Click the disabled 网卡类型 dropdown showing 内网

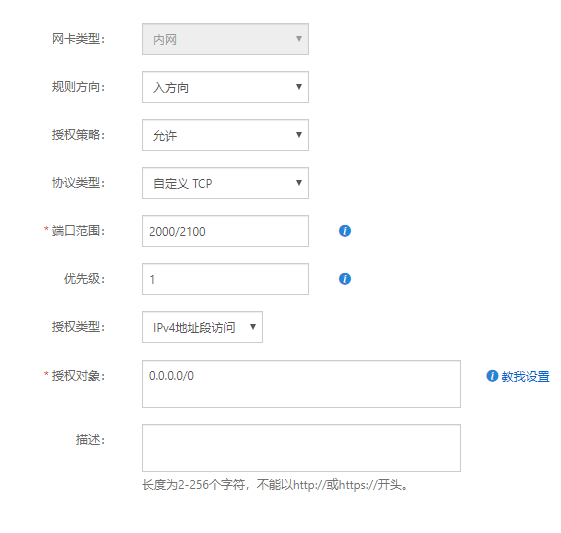[x=225, y=39]
